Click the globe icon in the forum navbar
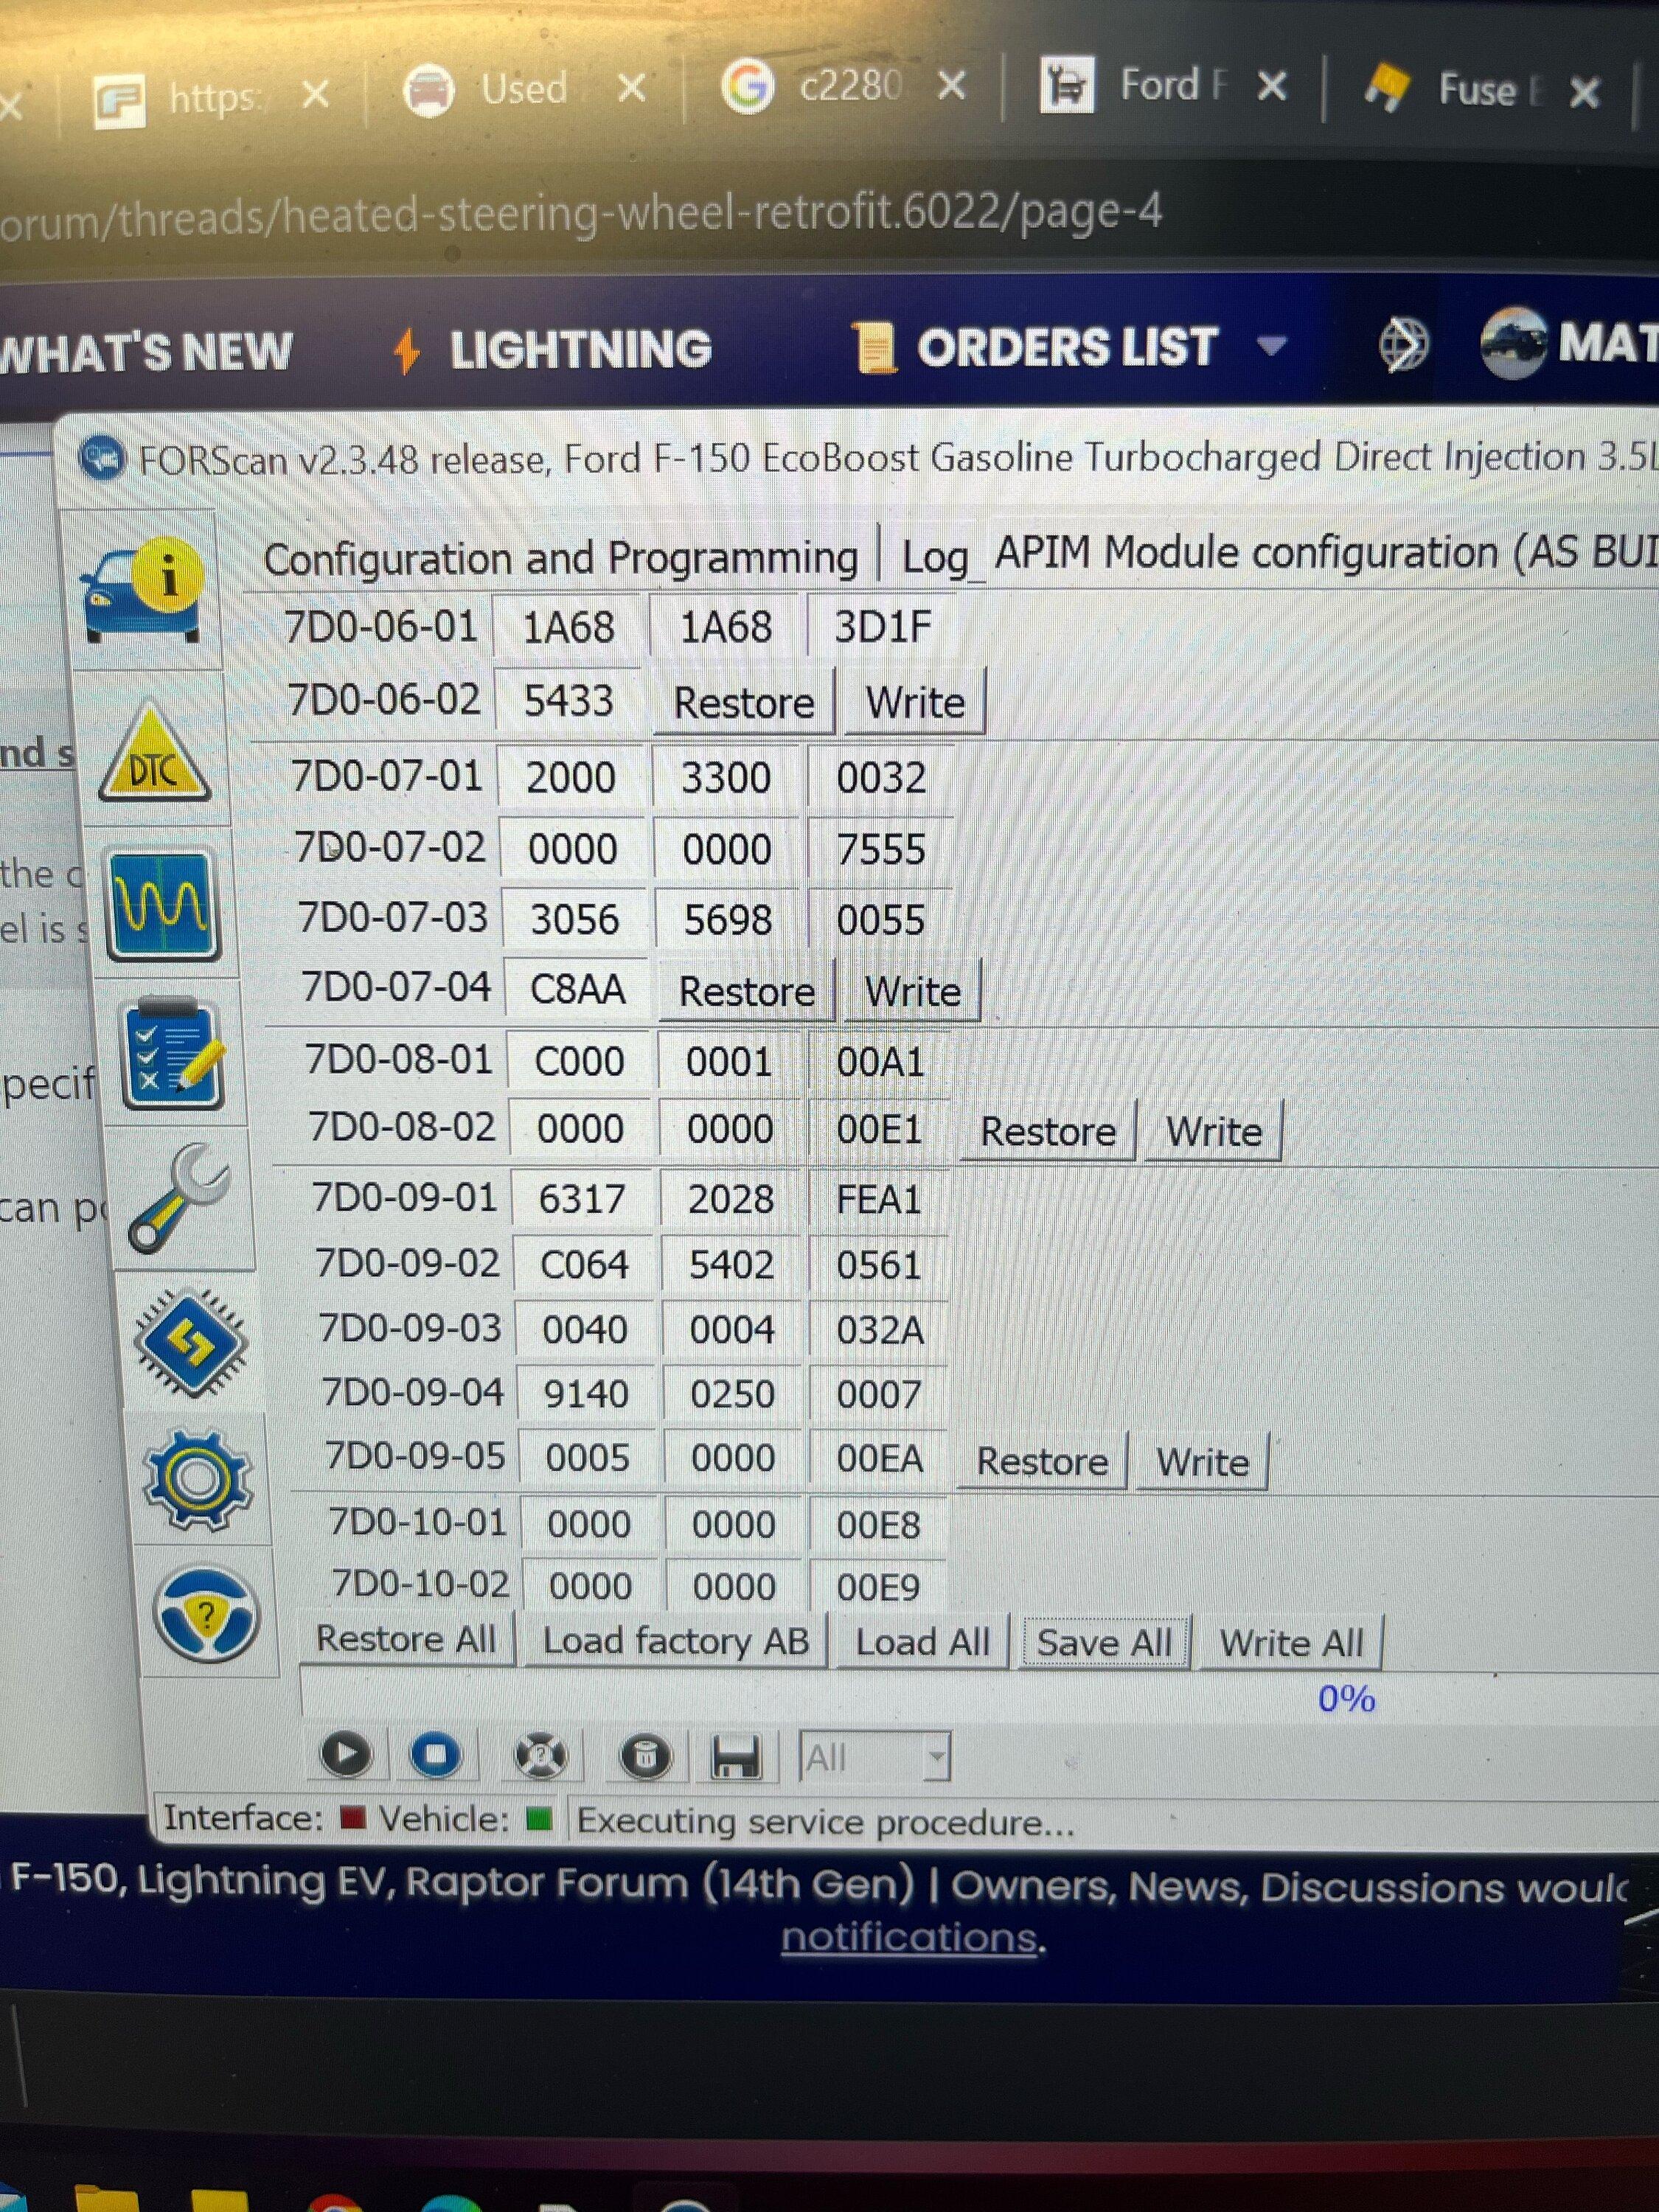 (1403, 346)
